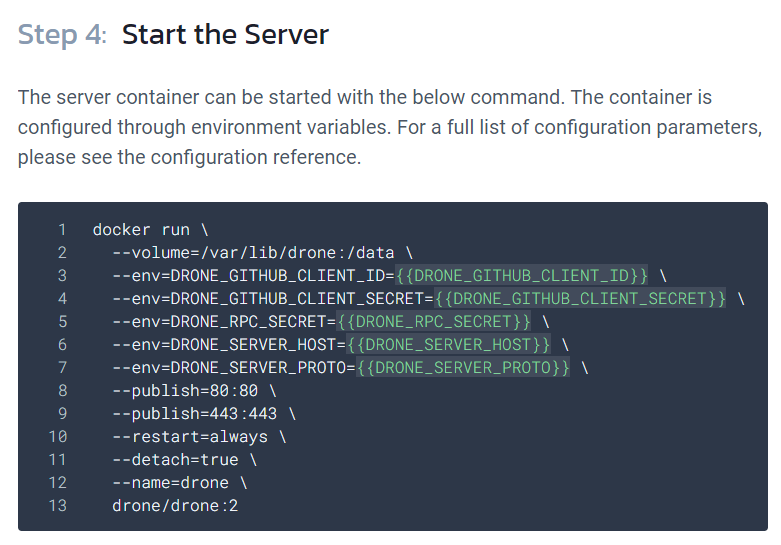This screenshot has width=781, height=545.
Task: Click the {{DRONE_SERVER_HOST}} placeholder
Action: (x=450, y=345)
